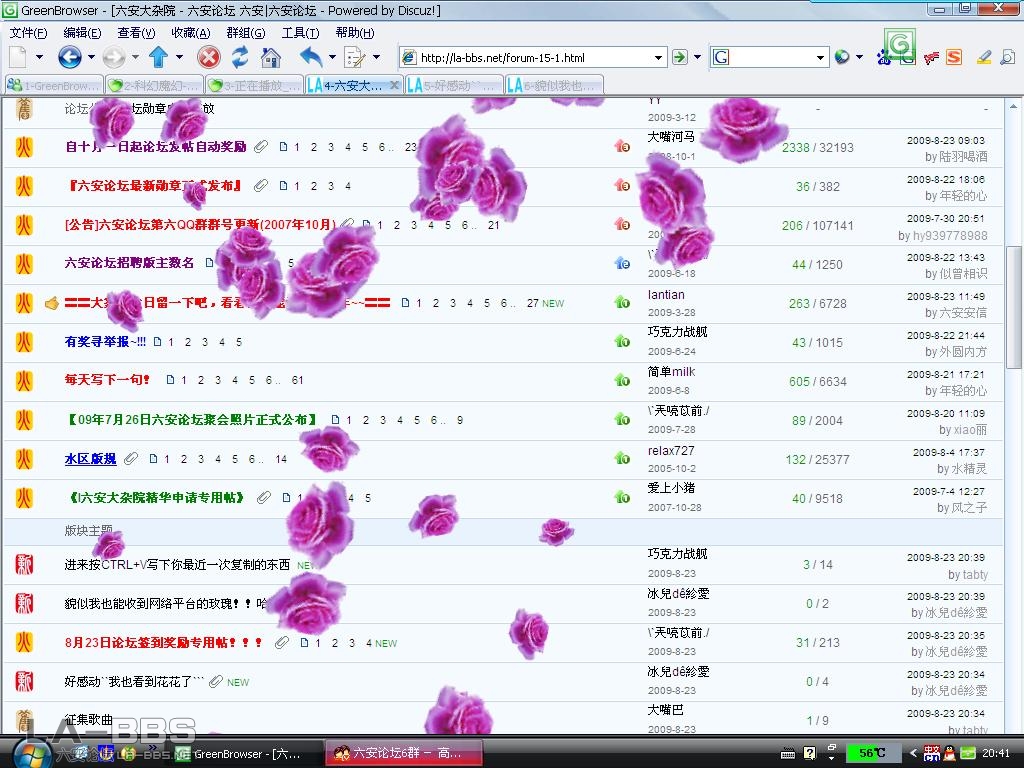Expand the New page button dropdown arrow
Viewport: 1024px width, 768px height.
(x=40, y=57)
